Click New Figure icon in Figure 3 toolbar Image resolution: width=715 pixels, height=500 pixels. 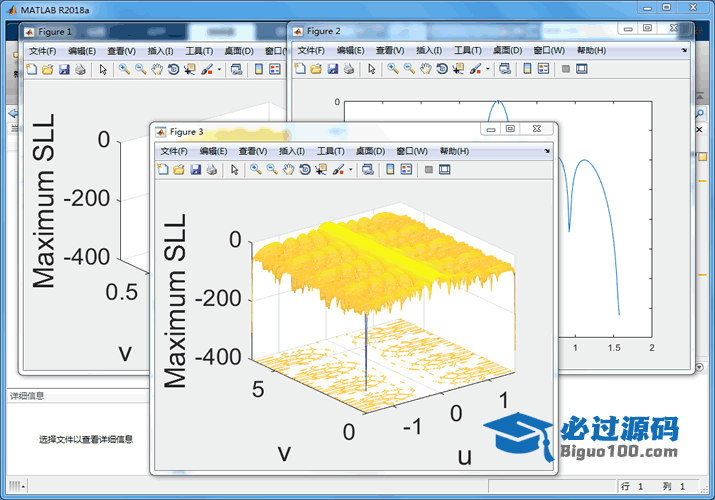163,170
